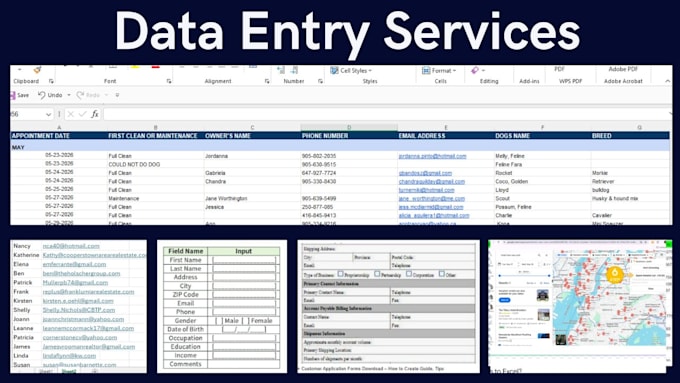Click the First Name input field
680x383 pixels.
tap(244, 260)
